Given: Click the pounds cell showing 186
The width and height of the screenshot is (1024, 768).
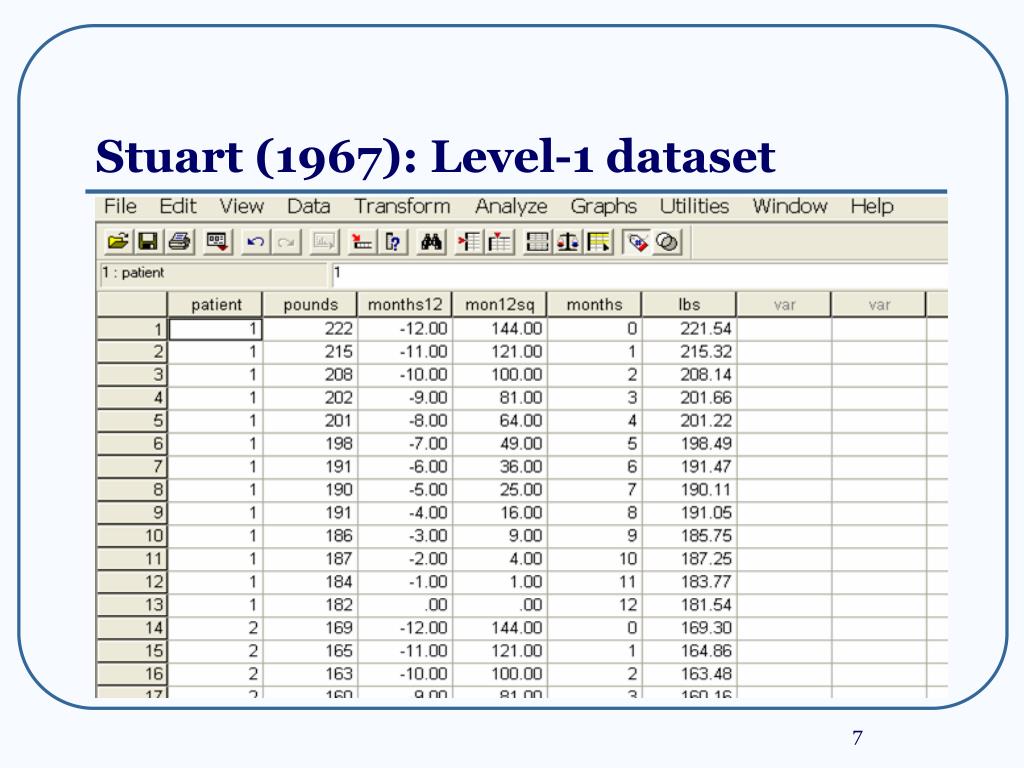Looking at the screenshot, I should (x=310, y=536).
